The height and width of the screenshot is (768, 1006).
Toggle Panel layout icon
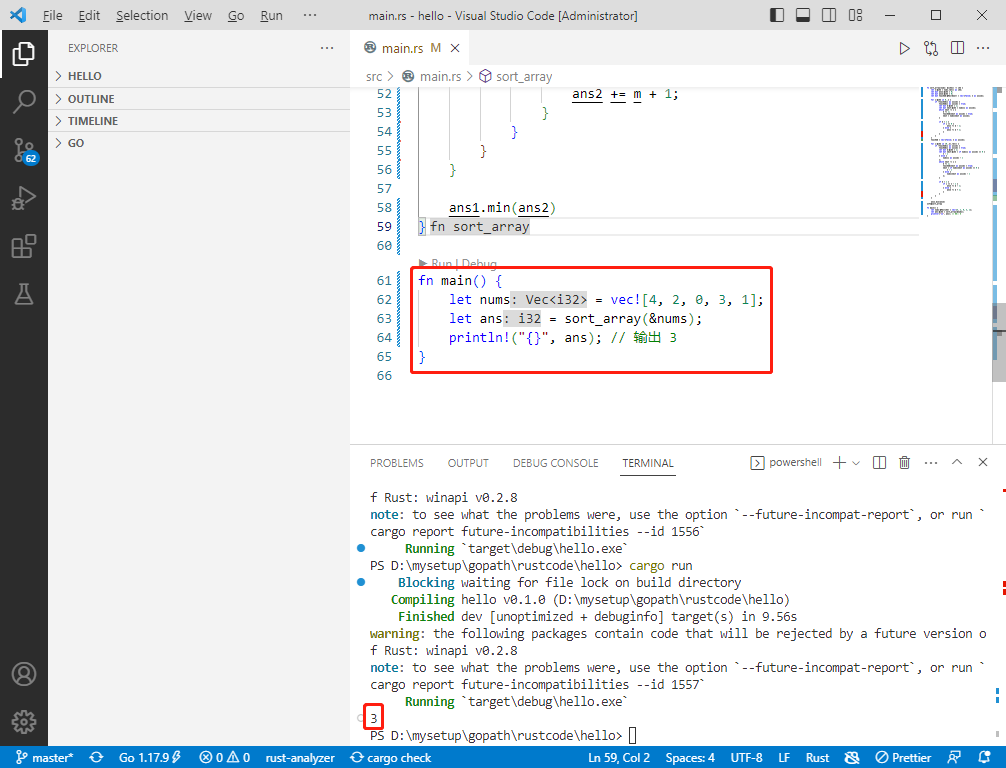point(803,15)
